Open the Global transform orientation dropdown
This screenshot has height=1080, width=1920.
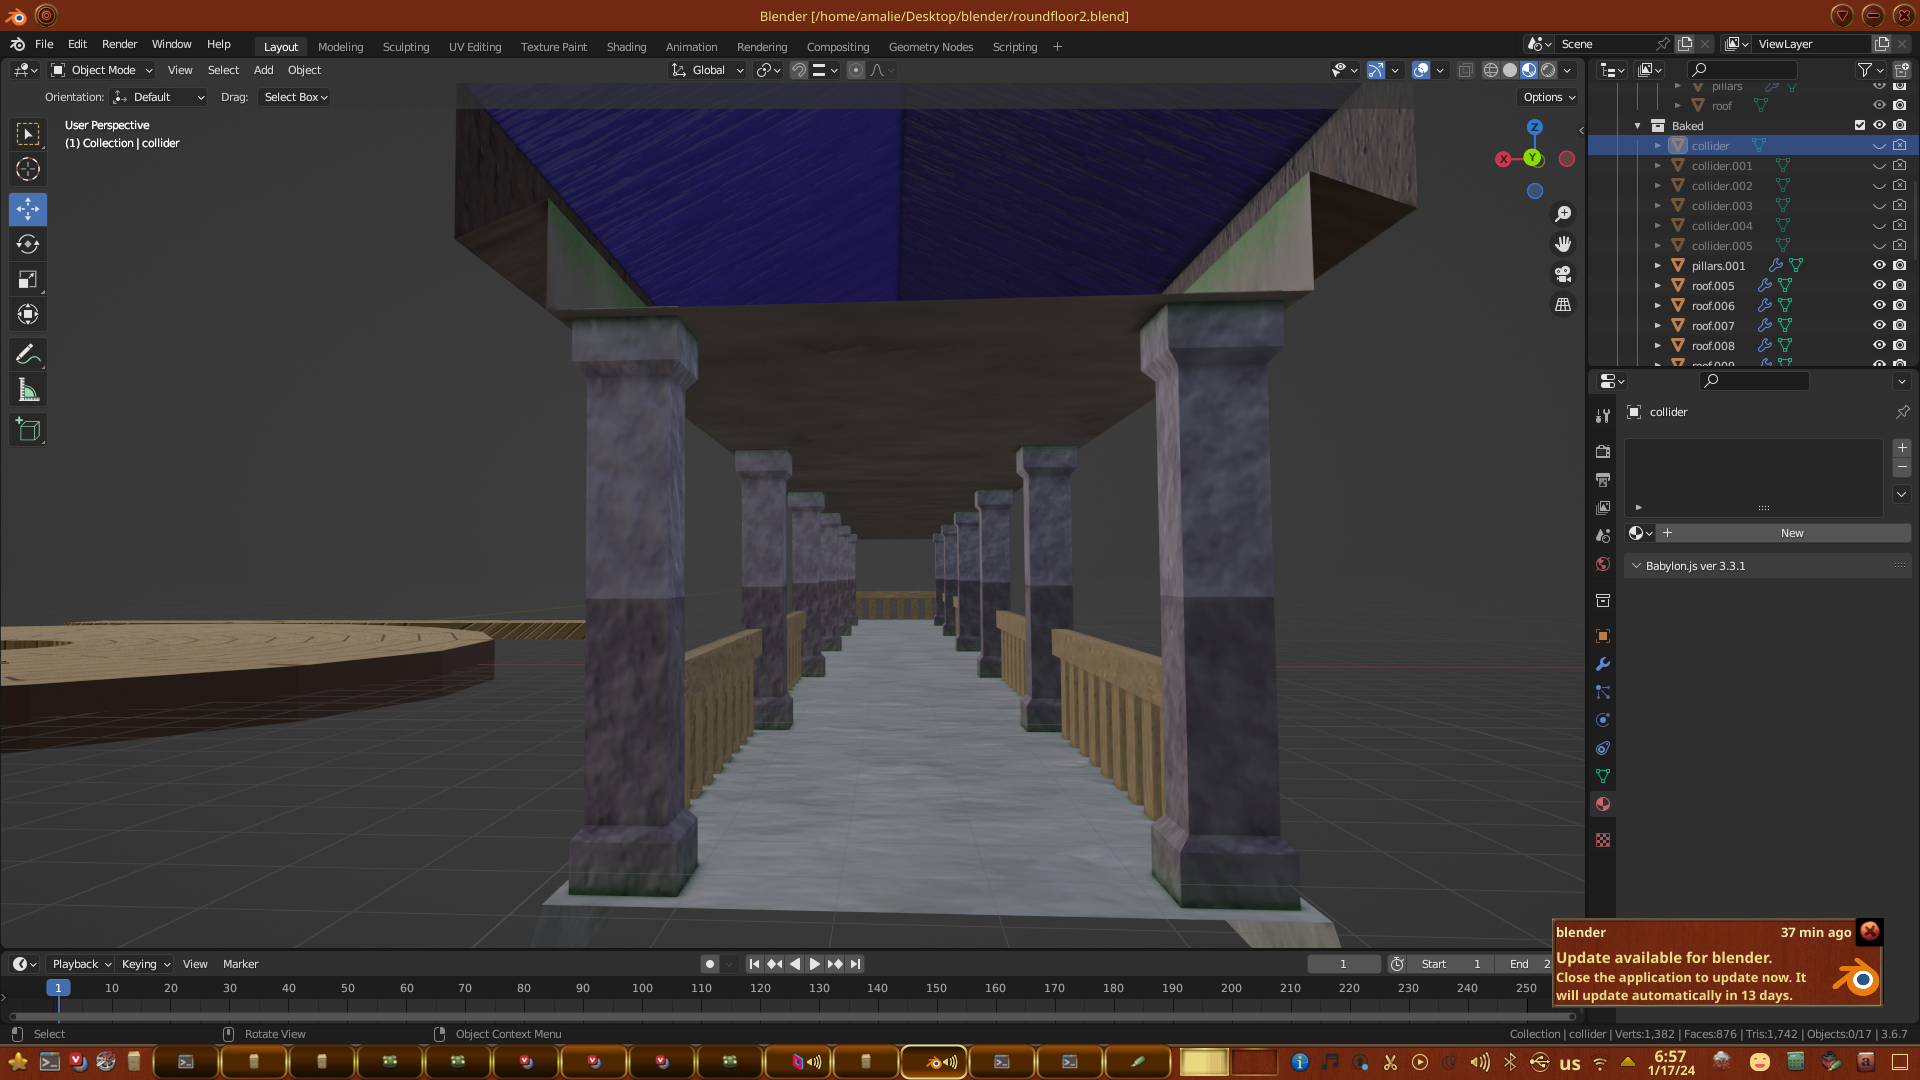click(x=708, y=70)
